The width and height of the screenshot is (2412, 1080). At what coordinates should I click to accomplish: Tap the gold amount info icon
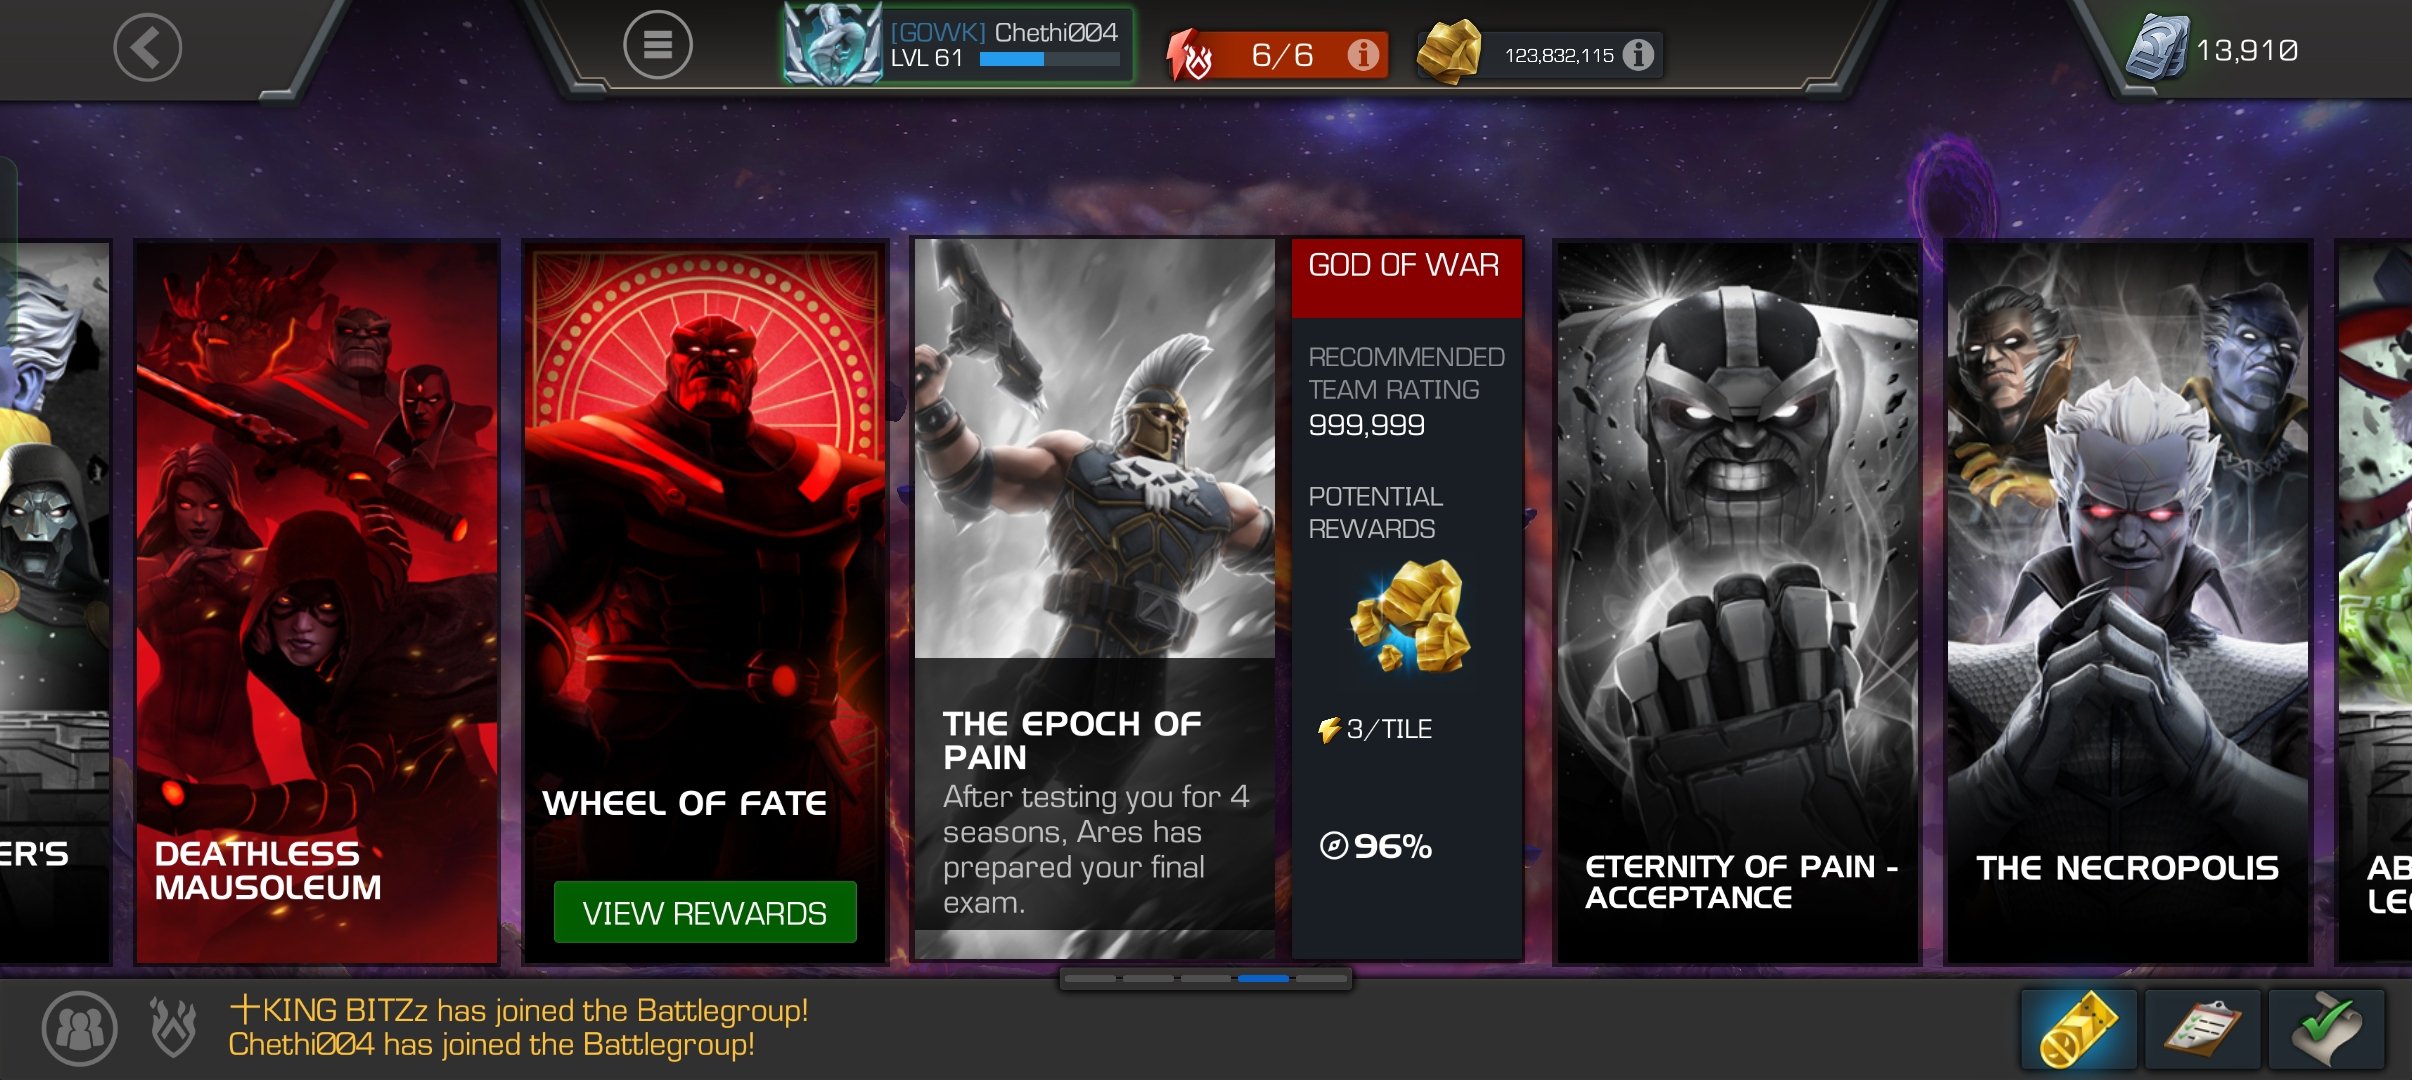pos(1637,54)
